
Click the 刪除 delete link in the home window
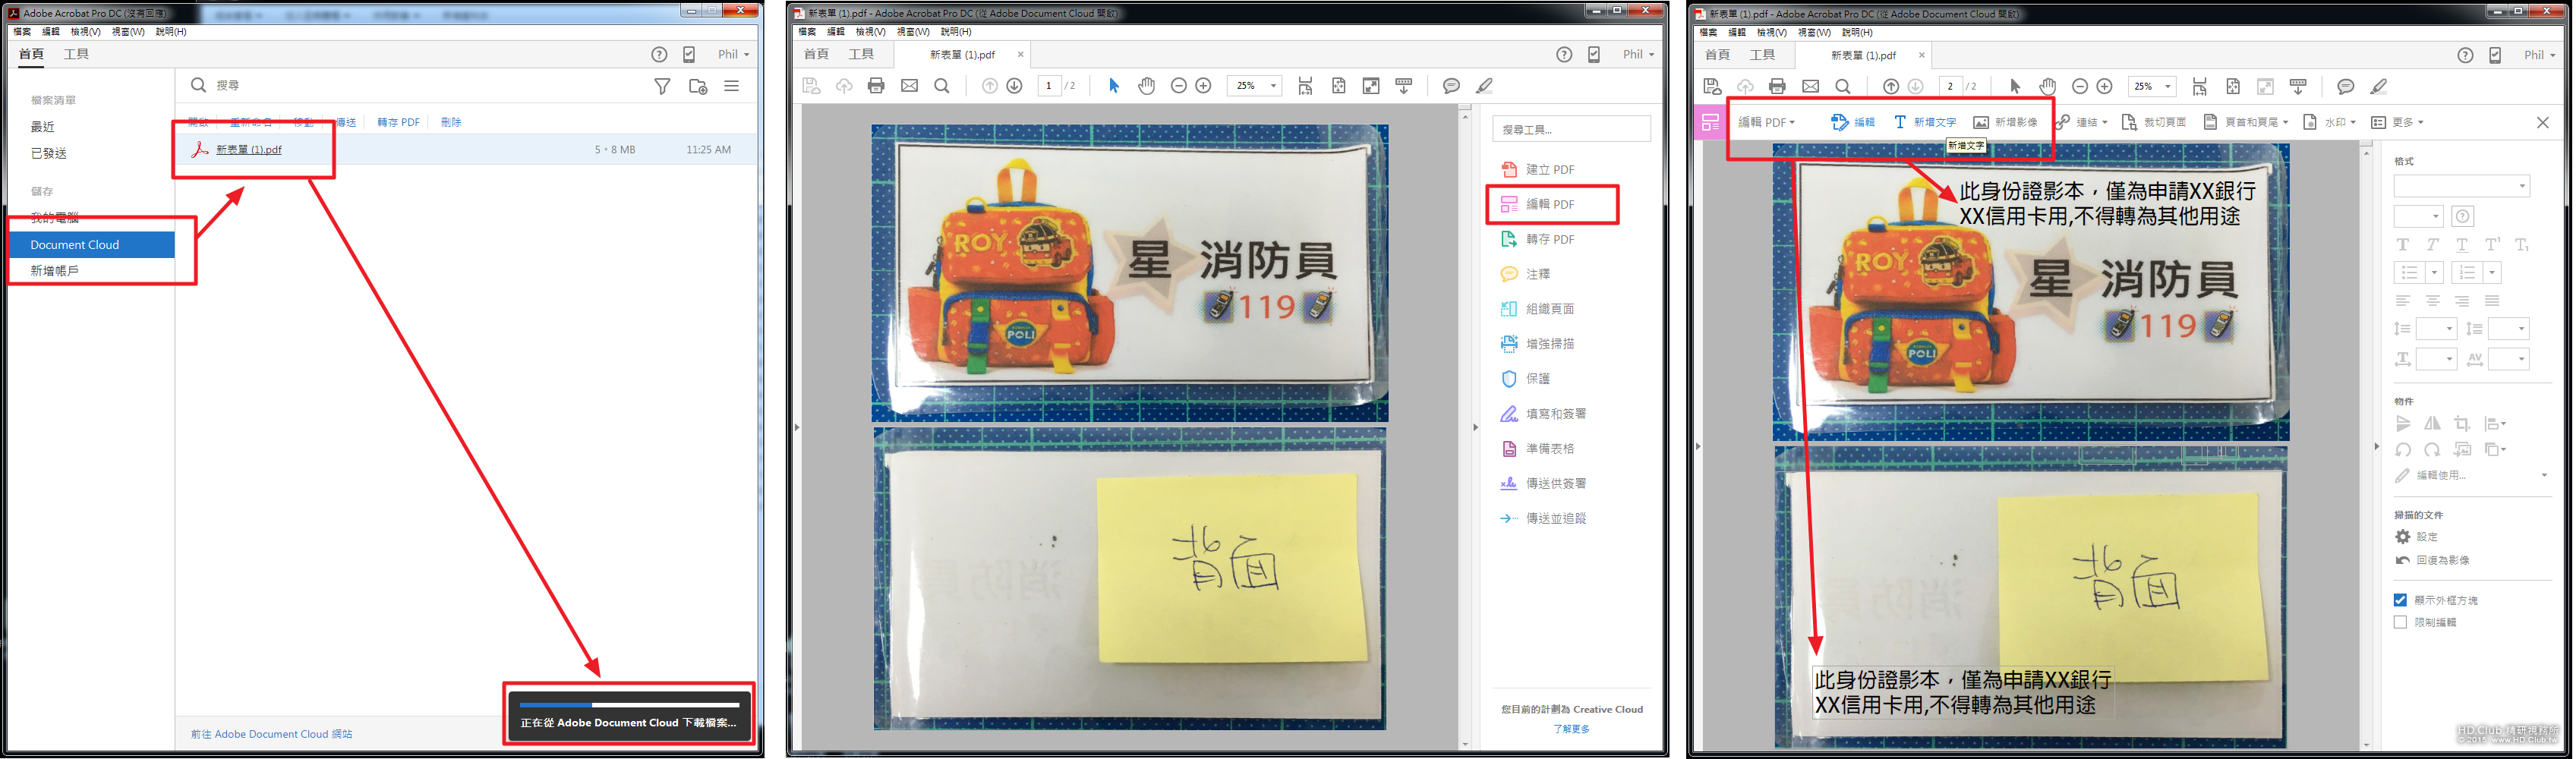(x=451, y=122)
